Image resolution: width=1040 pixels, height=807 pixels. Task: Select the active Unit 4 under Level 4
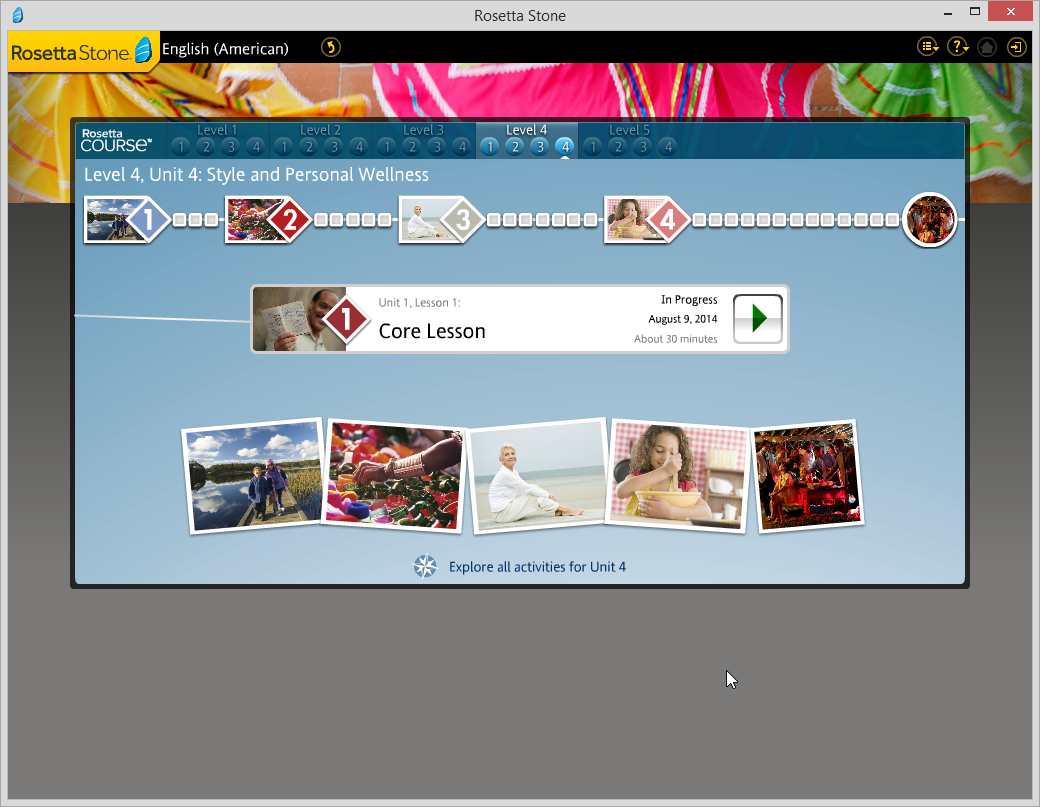click(565, 147)
